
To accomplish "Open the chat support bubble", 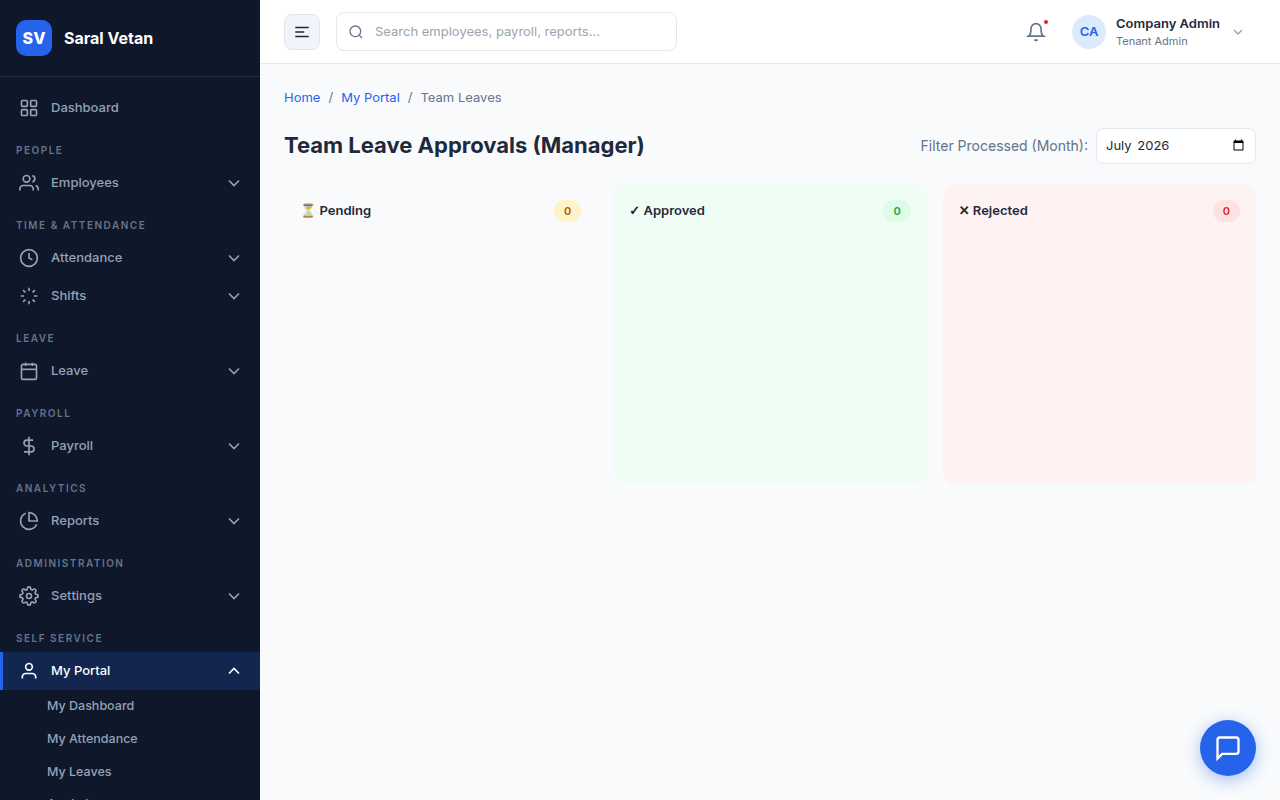I will point(1228,748).
